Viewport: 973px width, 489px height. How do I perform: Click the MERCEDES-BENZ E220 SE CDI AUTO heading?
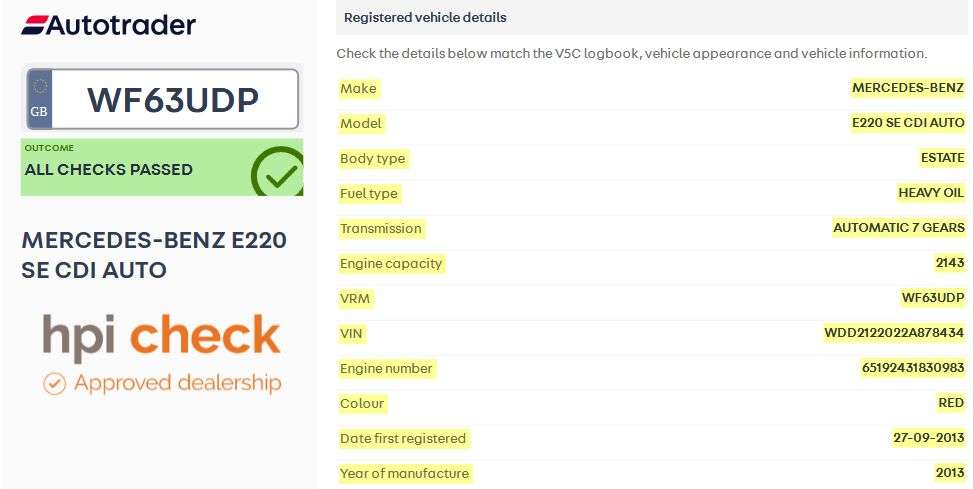(154, 254)
